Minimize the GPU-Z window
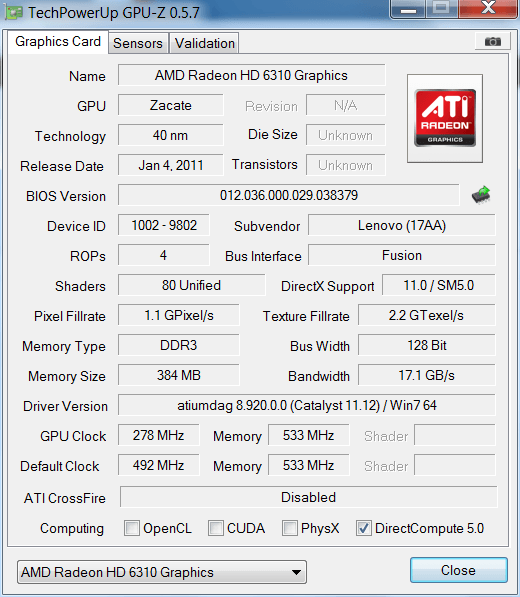The width and height of the screenshot is (520, 597). pos(408,9)
